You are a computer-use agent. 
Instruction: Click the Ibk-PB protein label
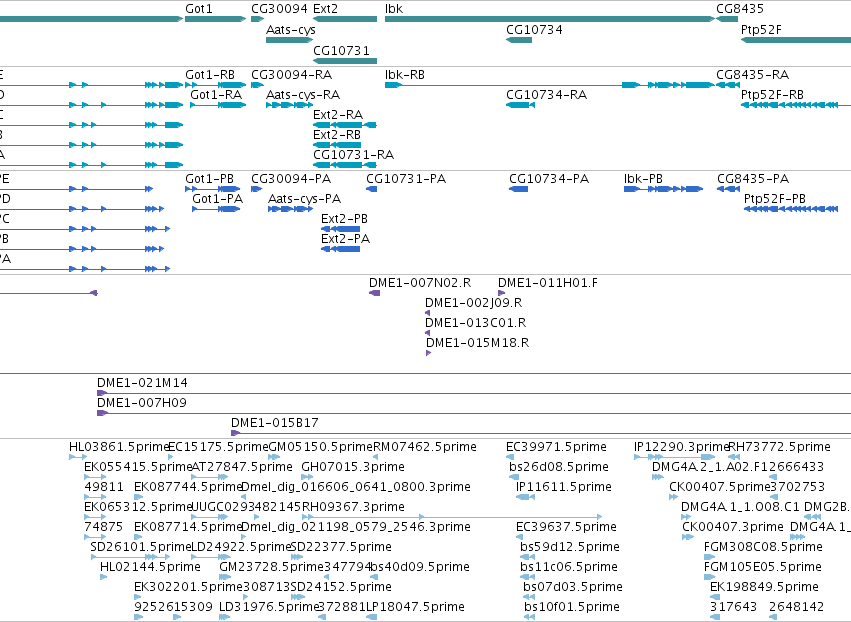point(643,179)
